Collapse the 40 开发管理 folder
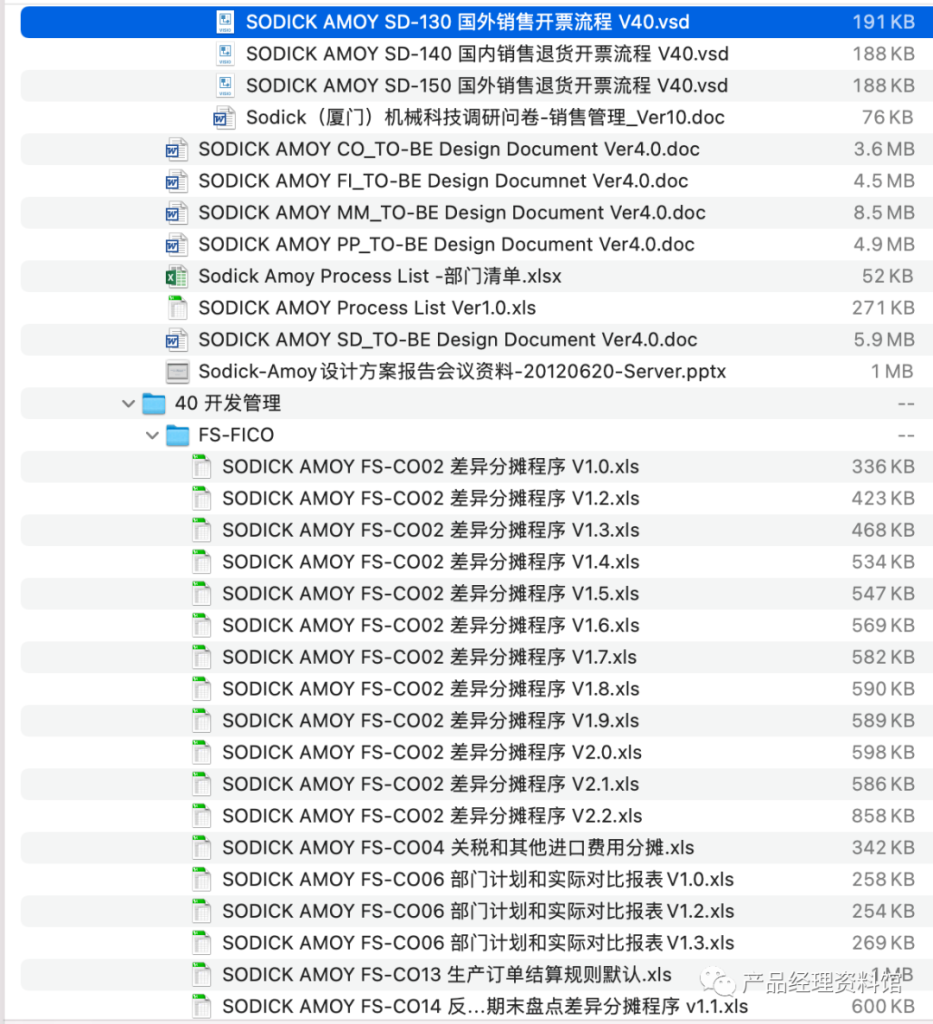 point(128,403)
